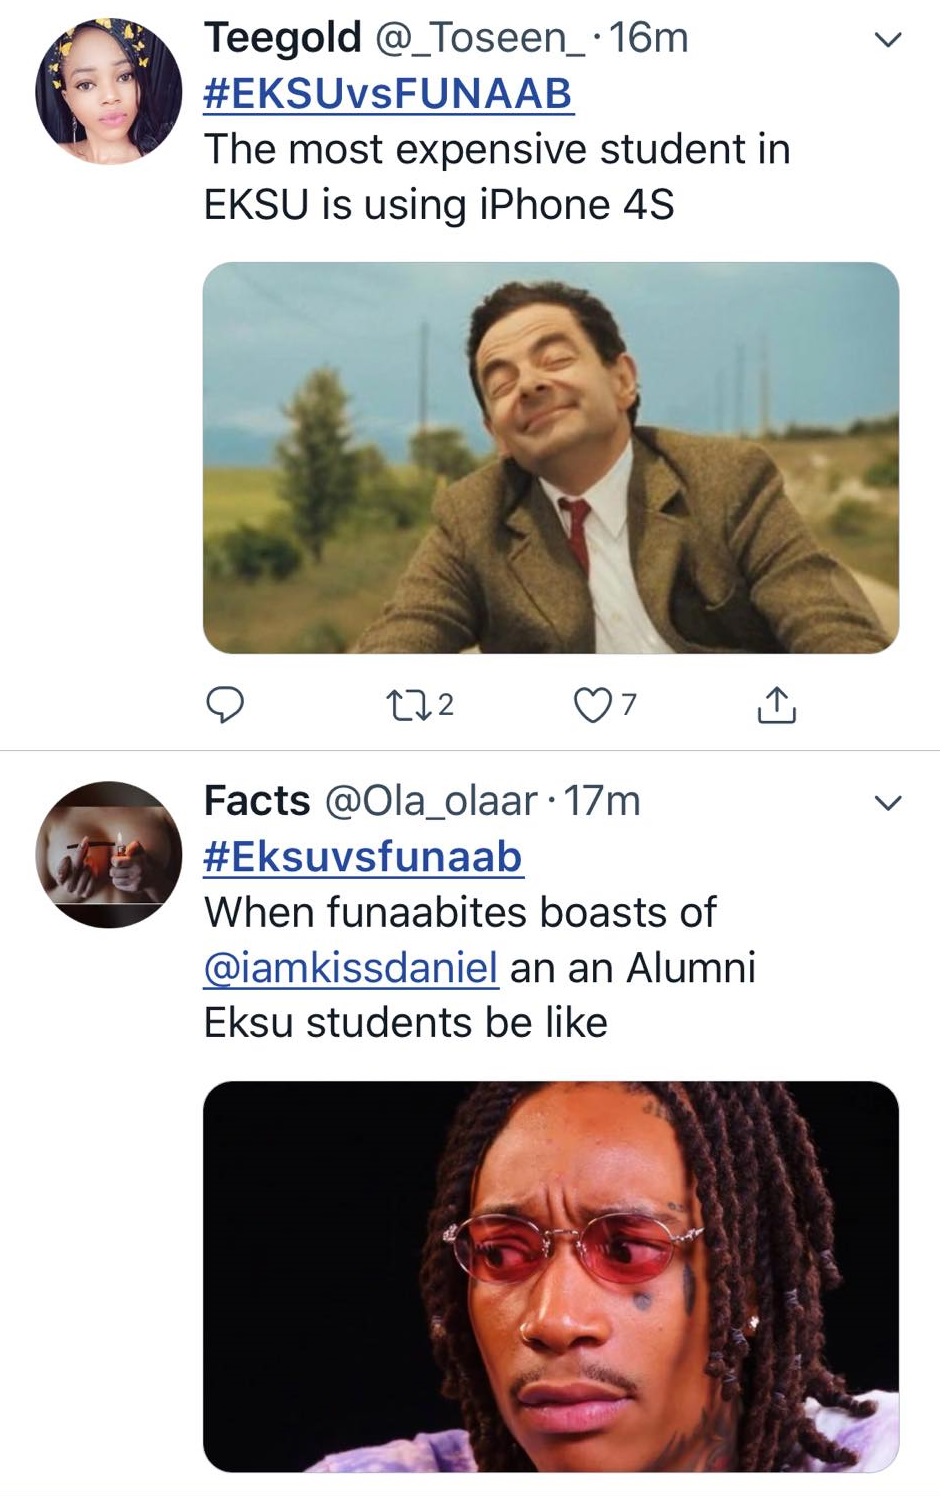Image resolution: width=944 pixels, height=1496 pixels.
Task: Visit the @iamkissdaniel mention
Action: coord(350,968)
